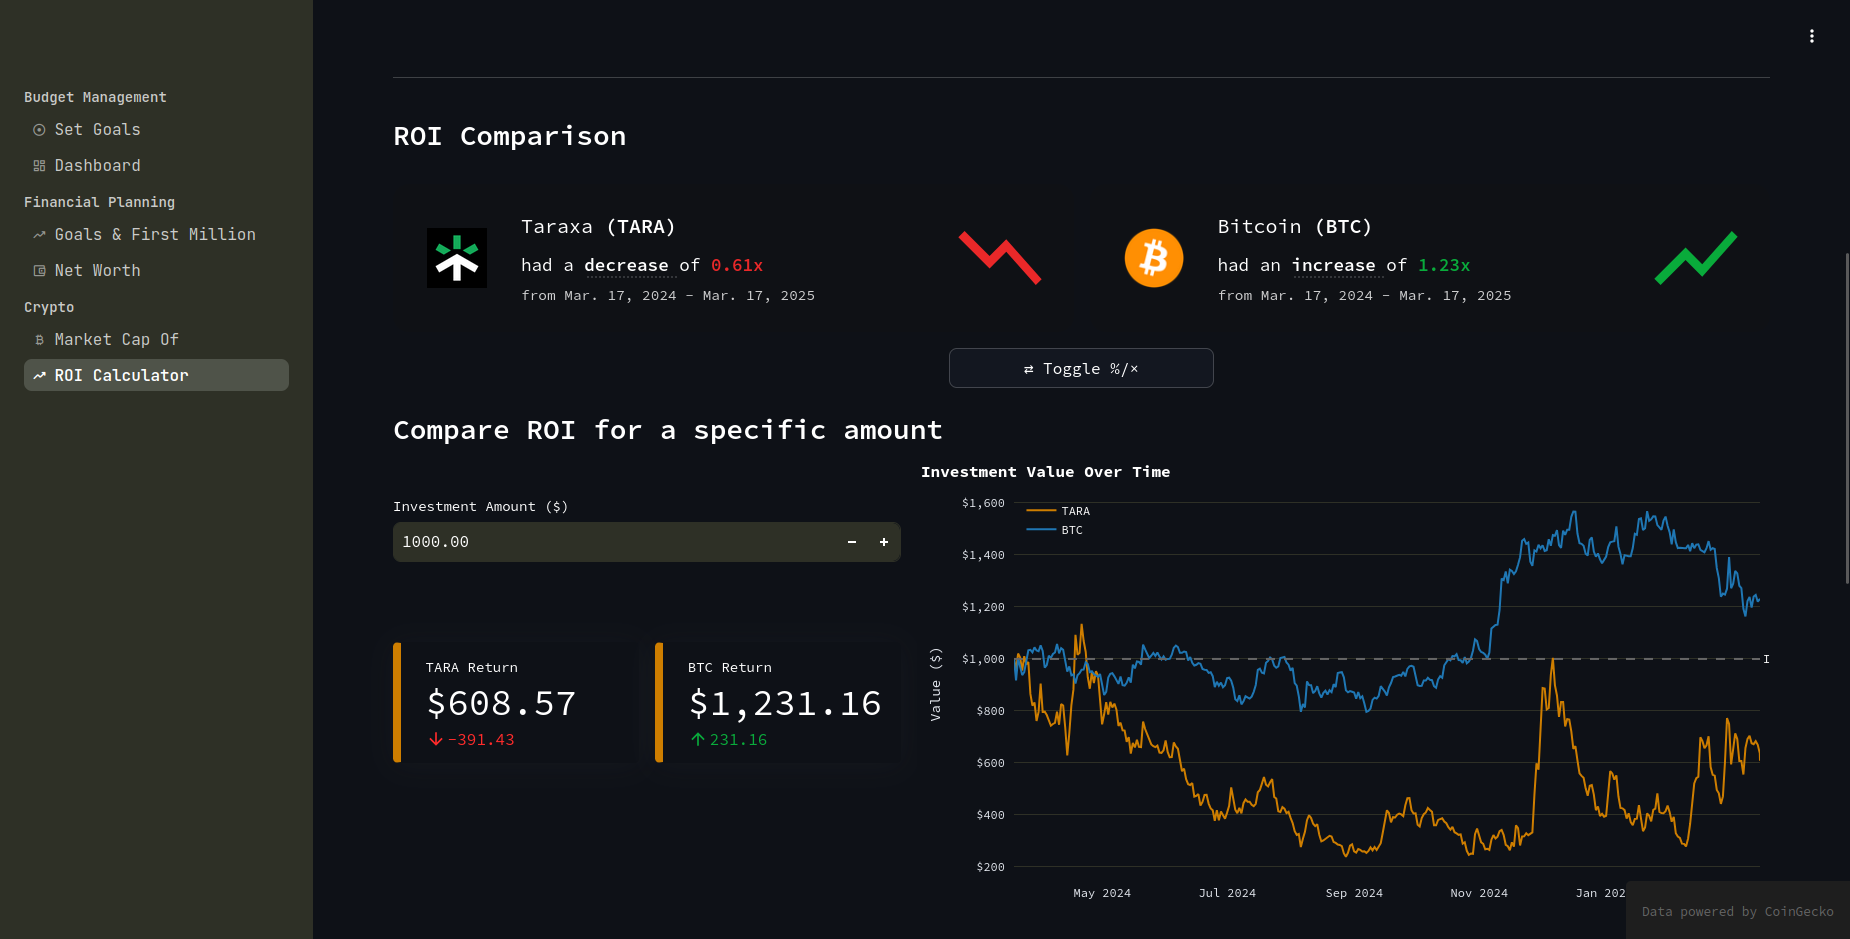Collapse the Financial Planning section
Image resolution: width=1850 pixels, height=939 pixels.
[x=99, y=202]
